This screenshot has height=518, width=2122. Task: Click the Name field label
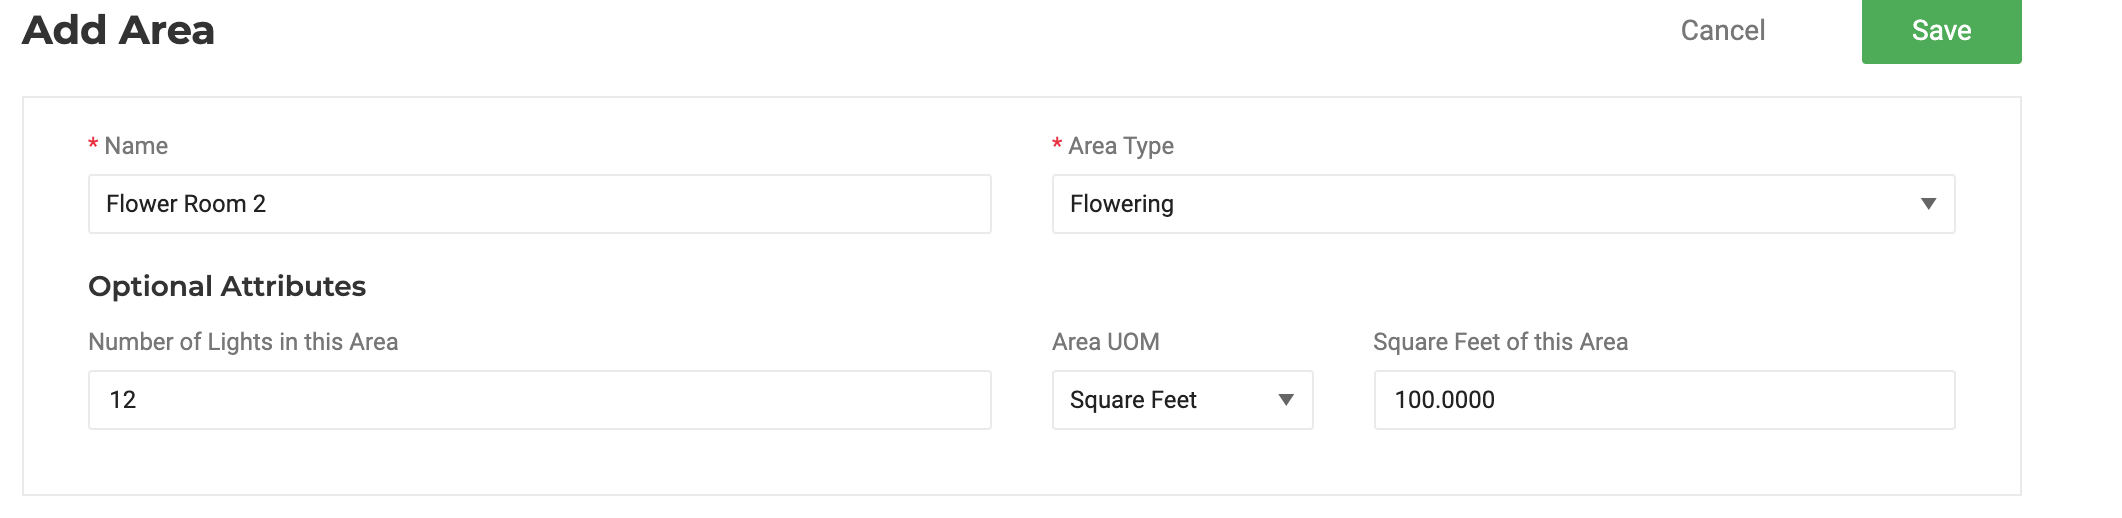(136, 146)
